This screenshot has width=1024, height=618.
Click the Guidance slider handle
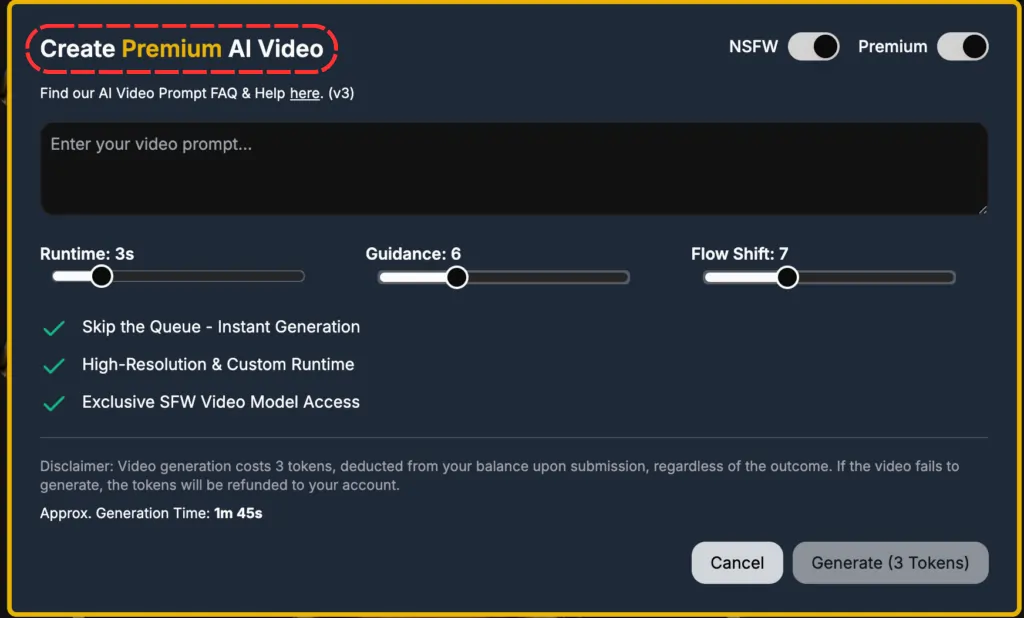(x=456, y=277)
